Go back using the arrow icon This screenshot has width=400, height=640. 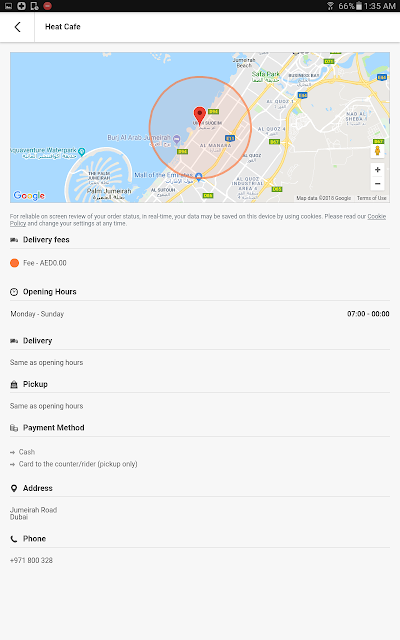point(17,27)
